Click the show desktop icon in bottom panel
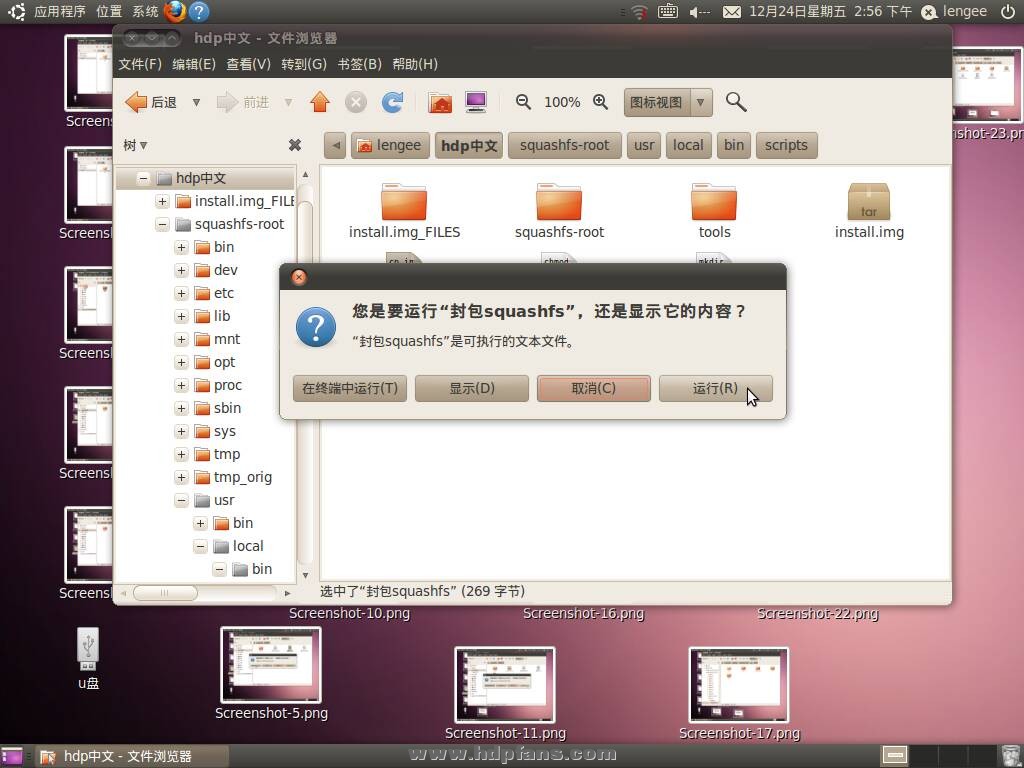The height and width of the screenshot is (768, 1024). click(12, 756)
